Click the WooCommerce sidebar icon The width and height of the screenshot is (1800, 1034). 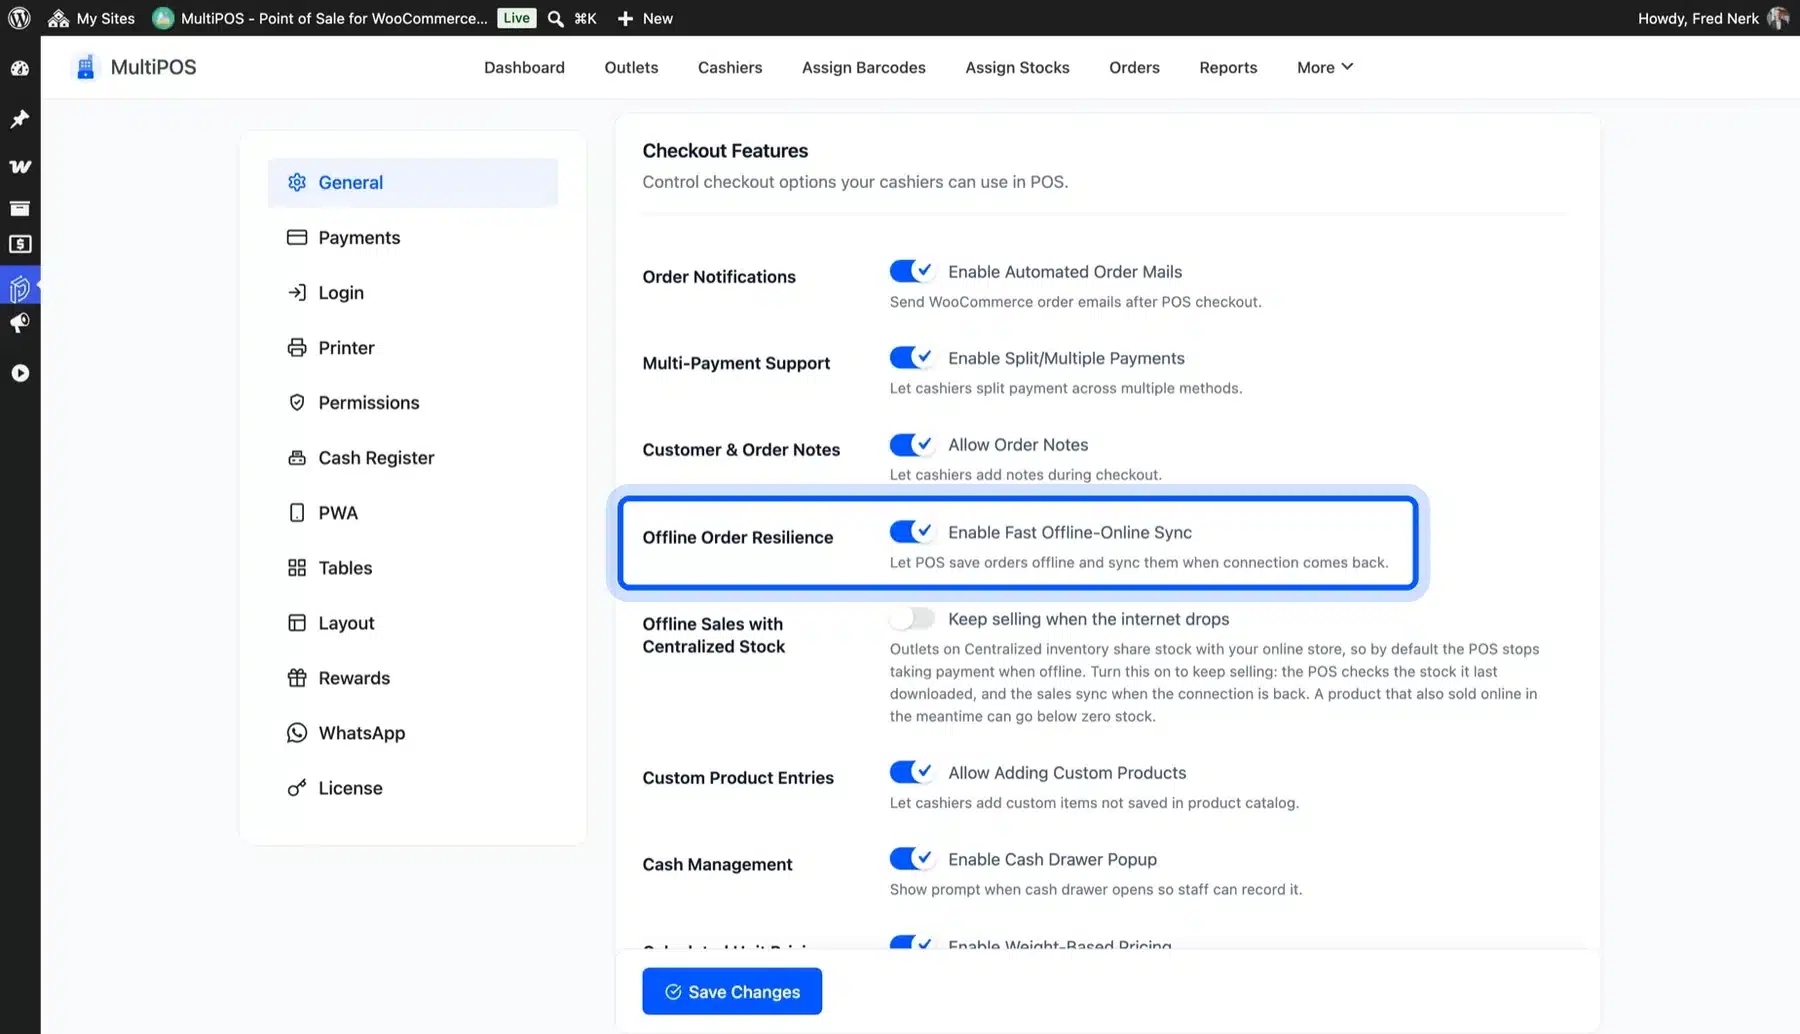pos(20,166)
